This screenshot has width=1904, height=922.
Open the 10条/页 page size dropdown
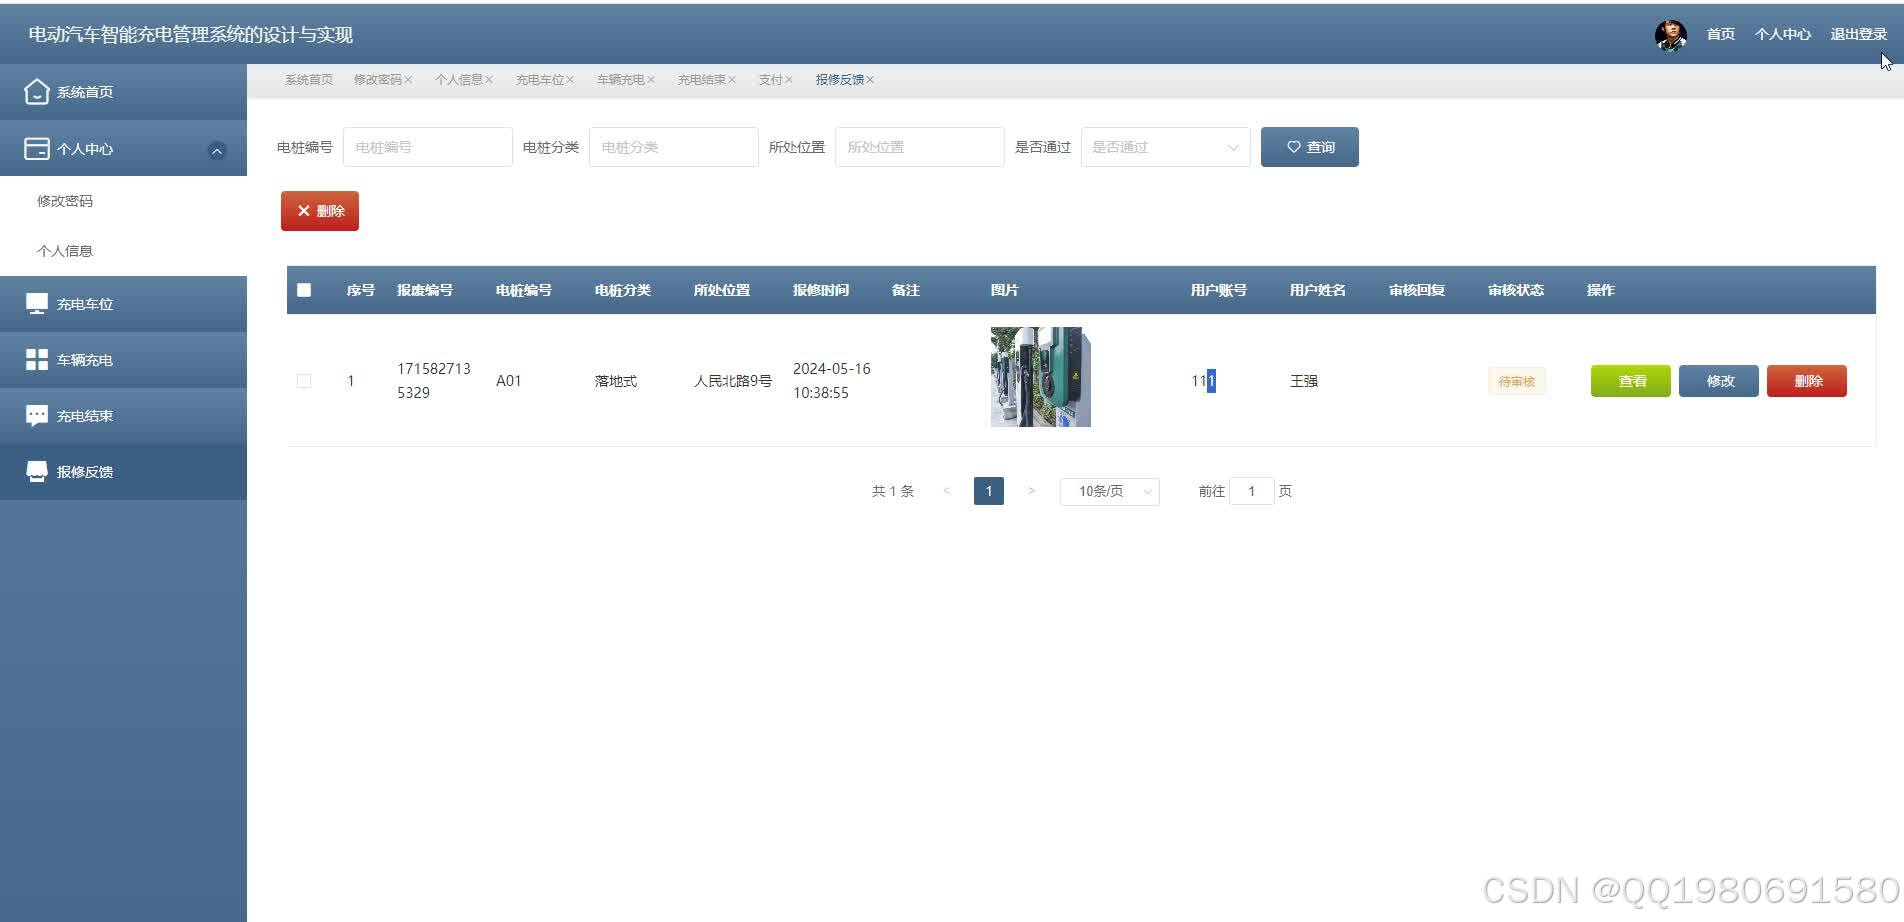[1110, 491]
